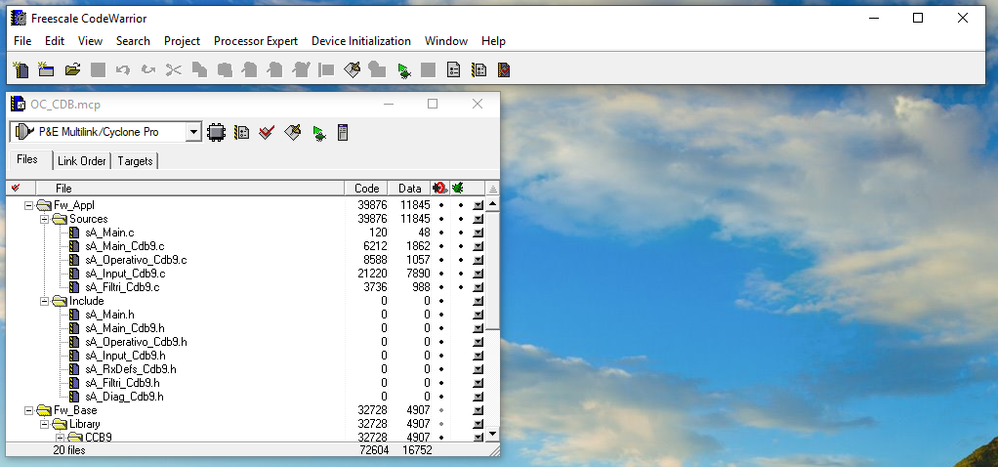Image resolution: width=998 pixels, height=467 pixels.
Task: Toggle debug marker for sA_Filtri_Cdb9.c
Action: click(x=460, y=288)
